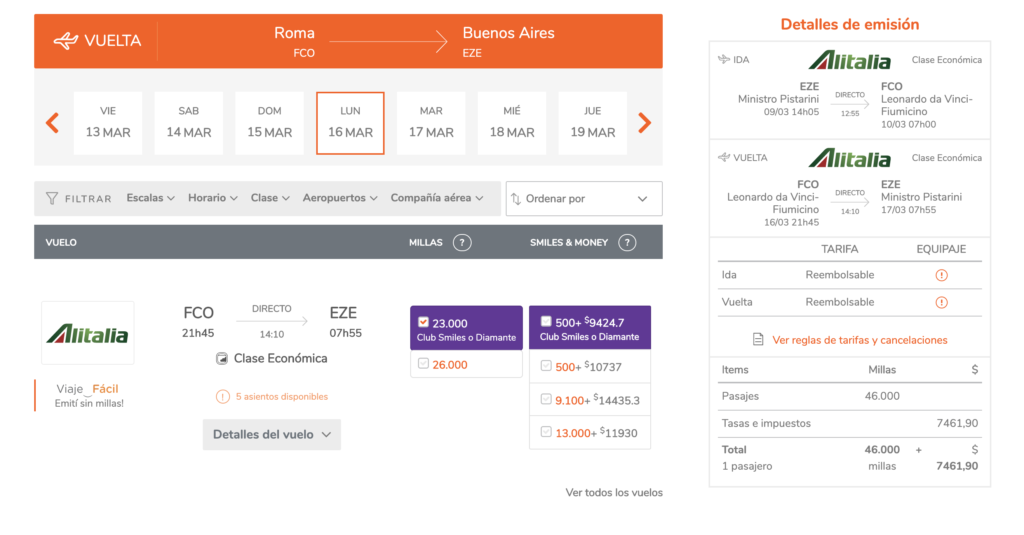Viewport: 1024px width, 535px height.
Task: Click the Ida Reembolsable fare text
Action: coord(839,275)
